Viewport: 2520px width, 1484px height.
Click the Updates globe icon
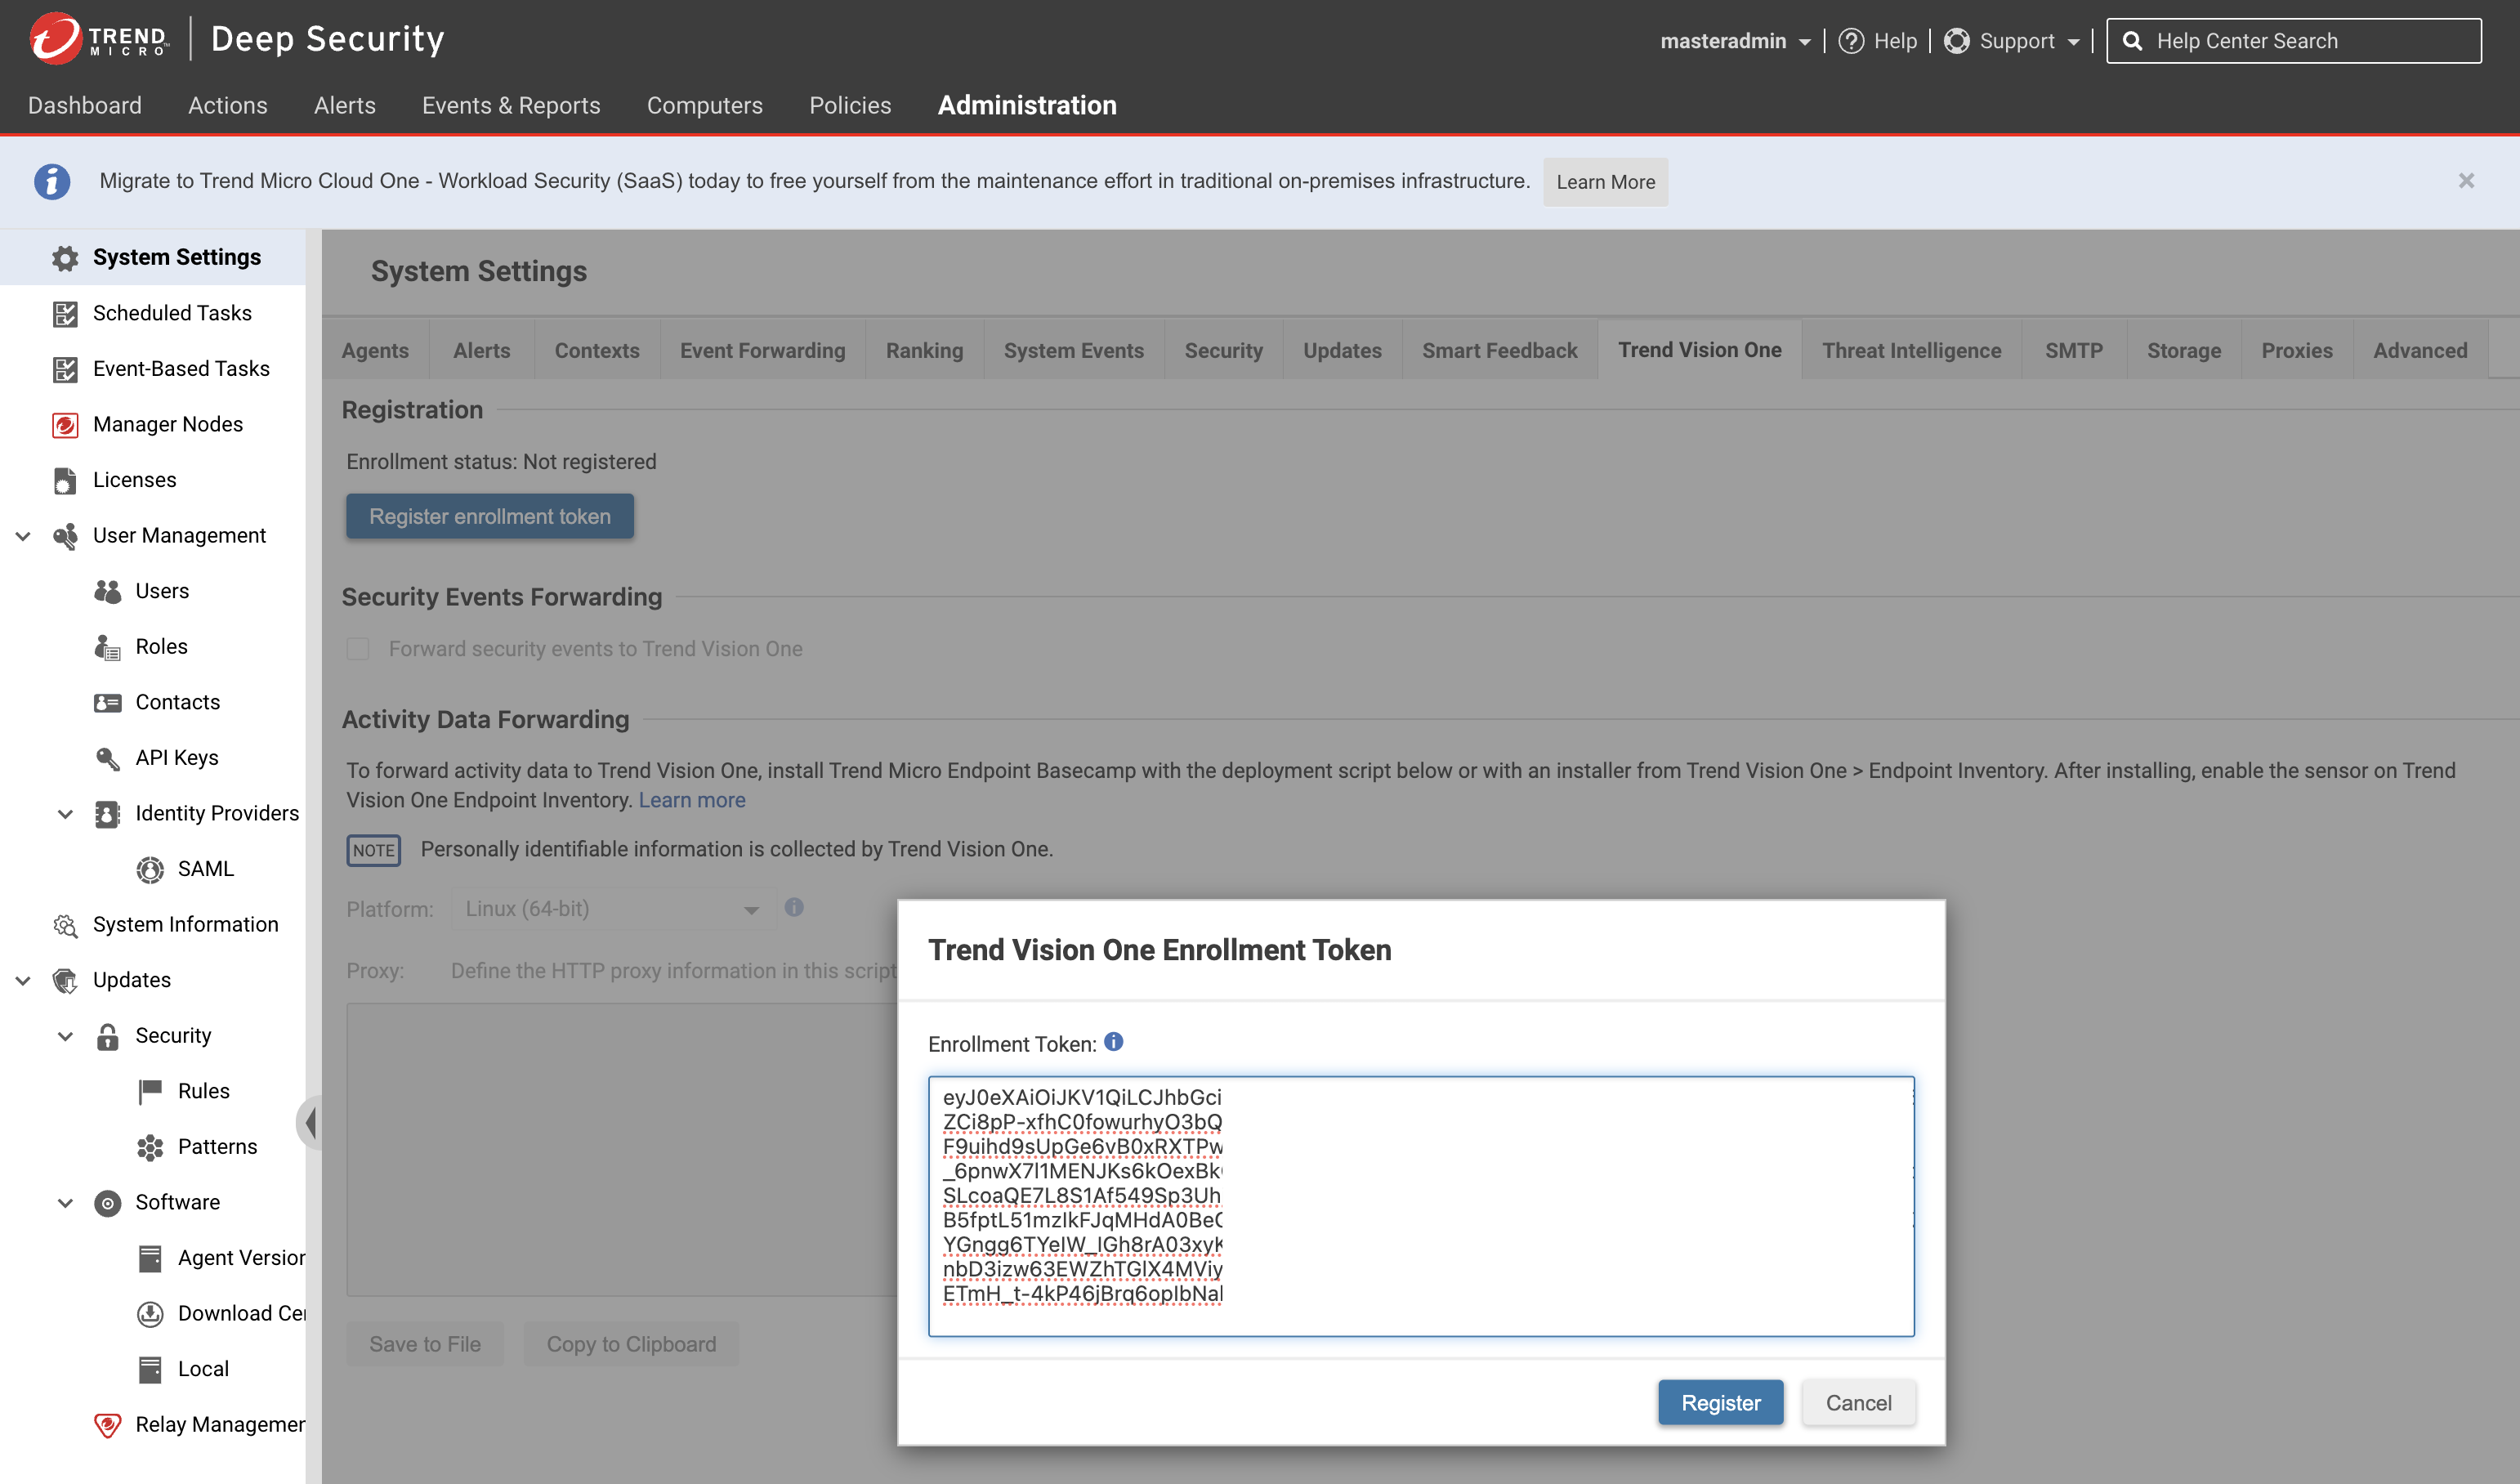65,981
